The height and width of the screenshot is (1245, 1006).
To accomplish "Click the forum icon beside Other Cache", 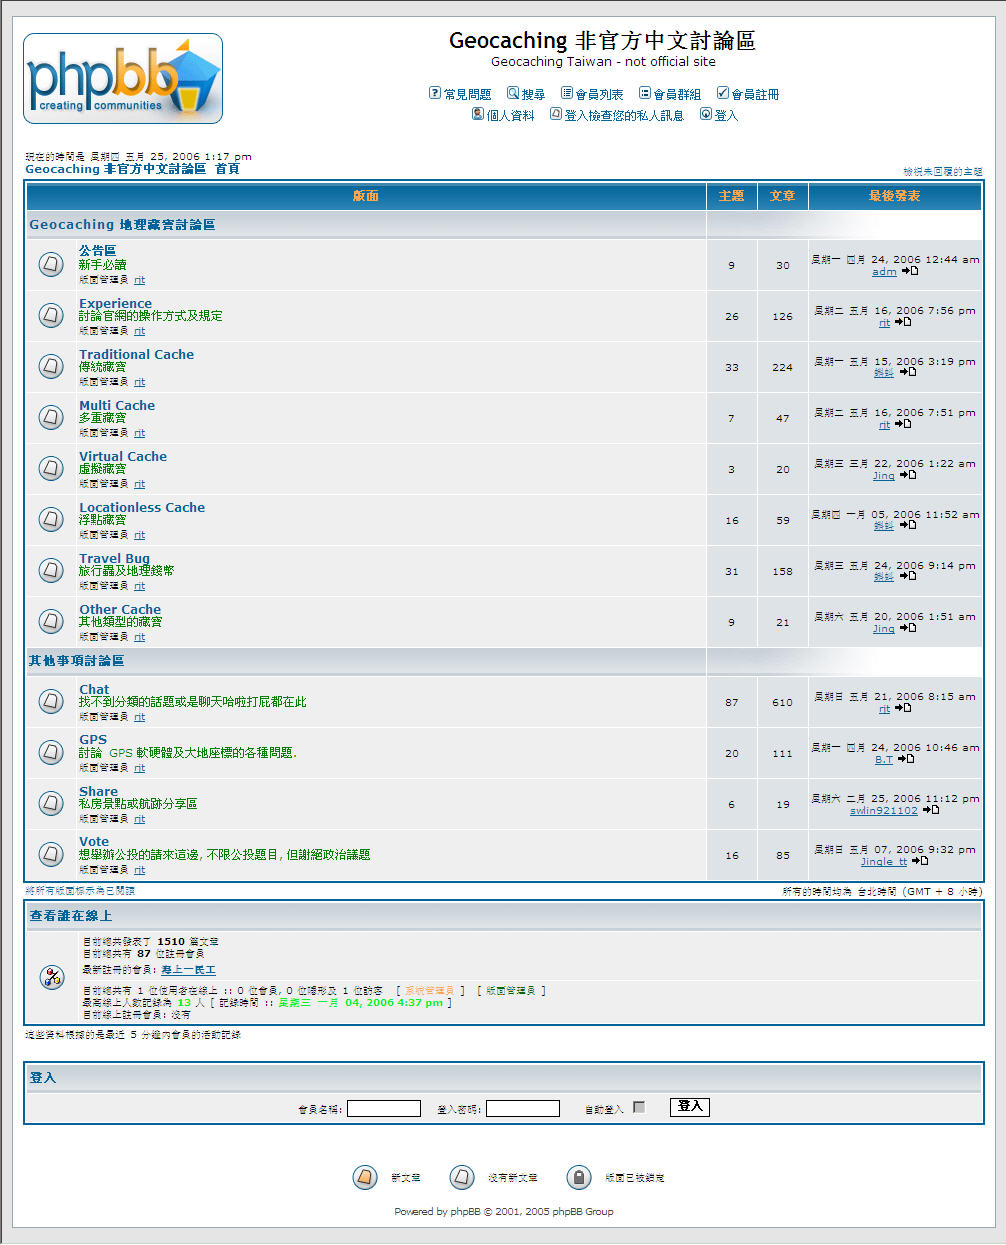I will 51,621.
